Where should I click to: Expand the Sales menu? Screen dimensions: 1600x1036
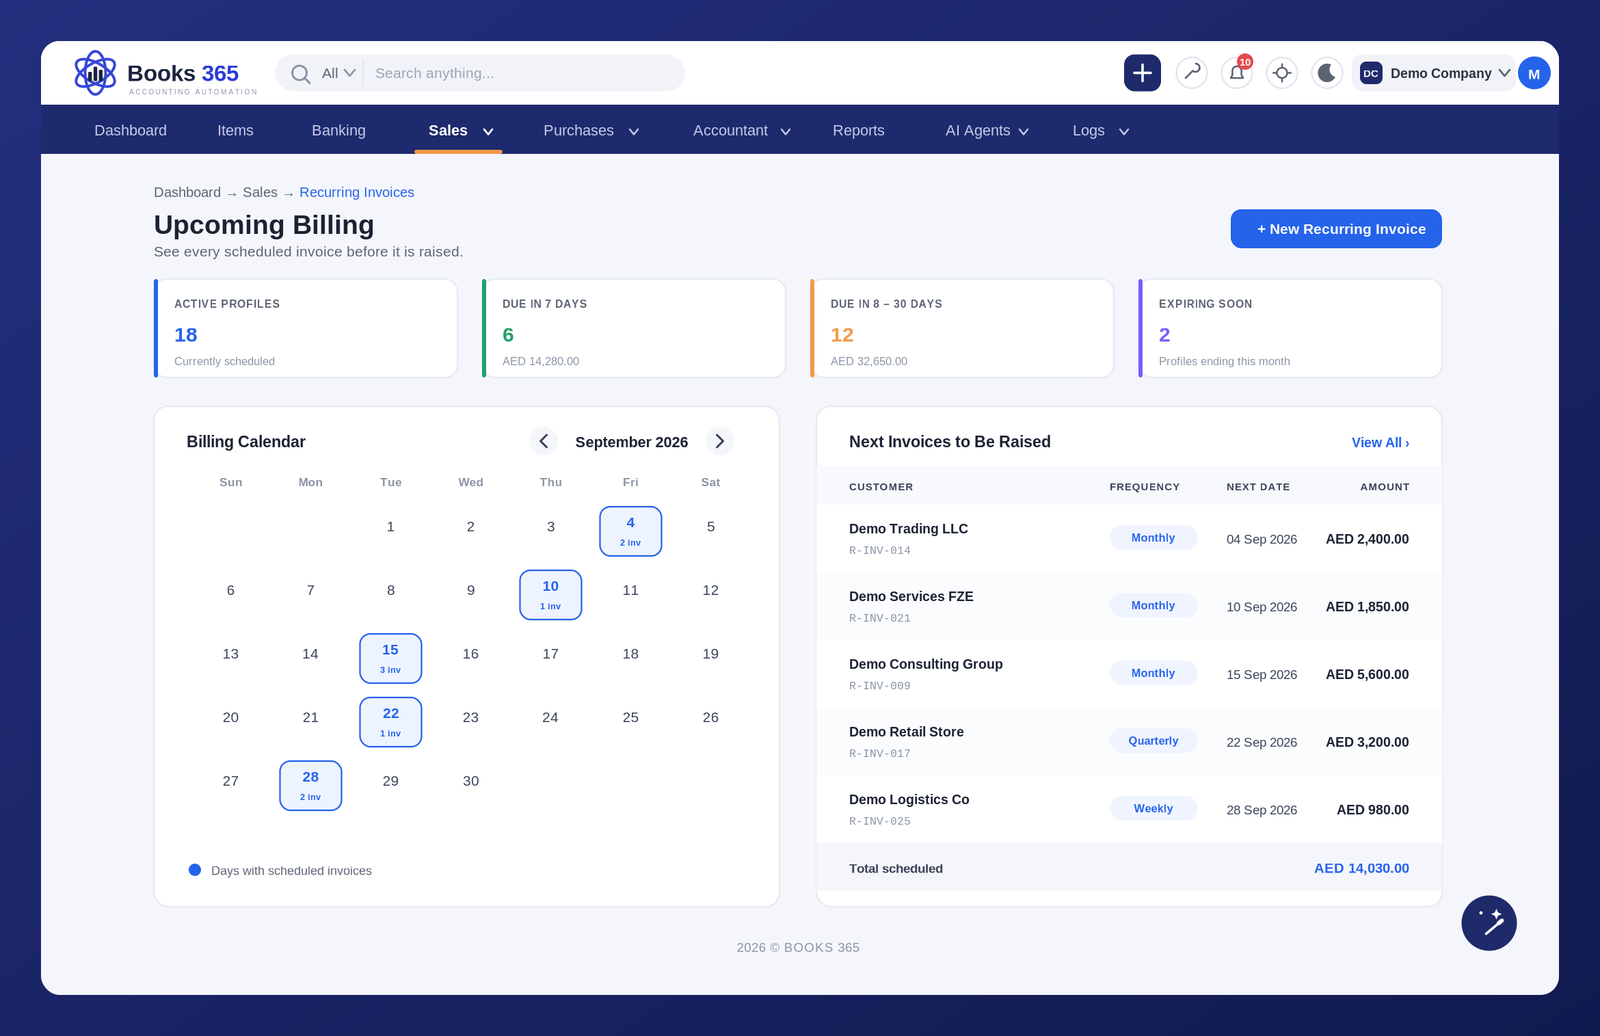point(460,130)
